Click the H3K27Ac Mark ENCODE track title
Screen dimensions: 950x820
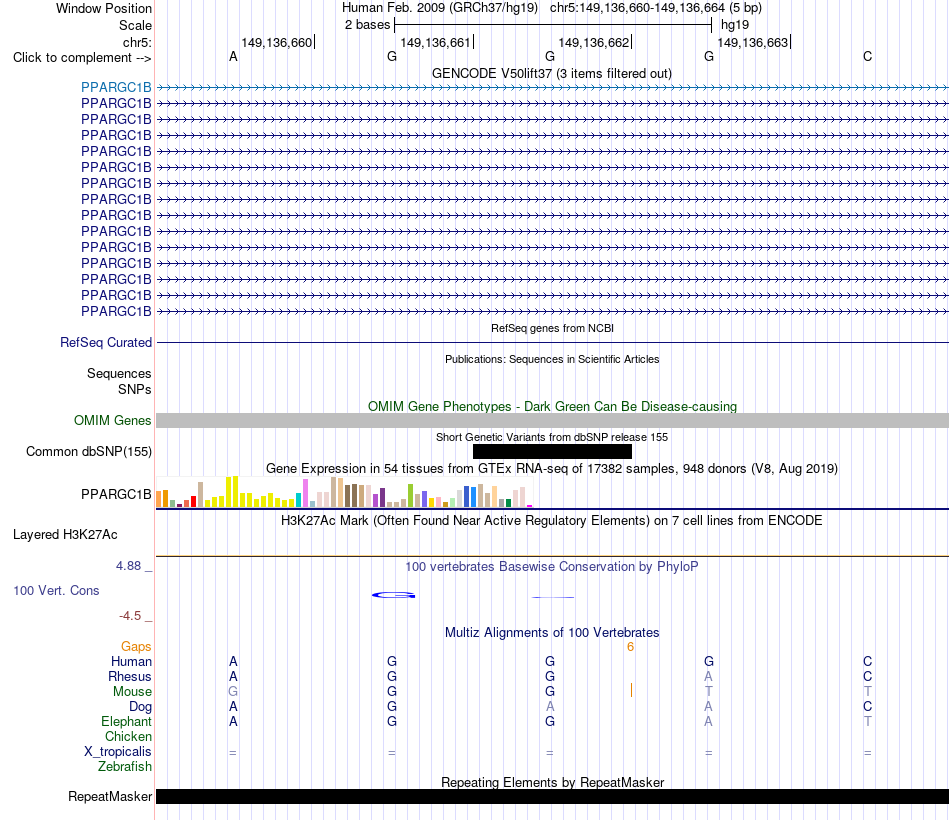coord(551,521)
